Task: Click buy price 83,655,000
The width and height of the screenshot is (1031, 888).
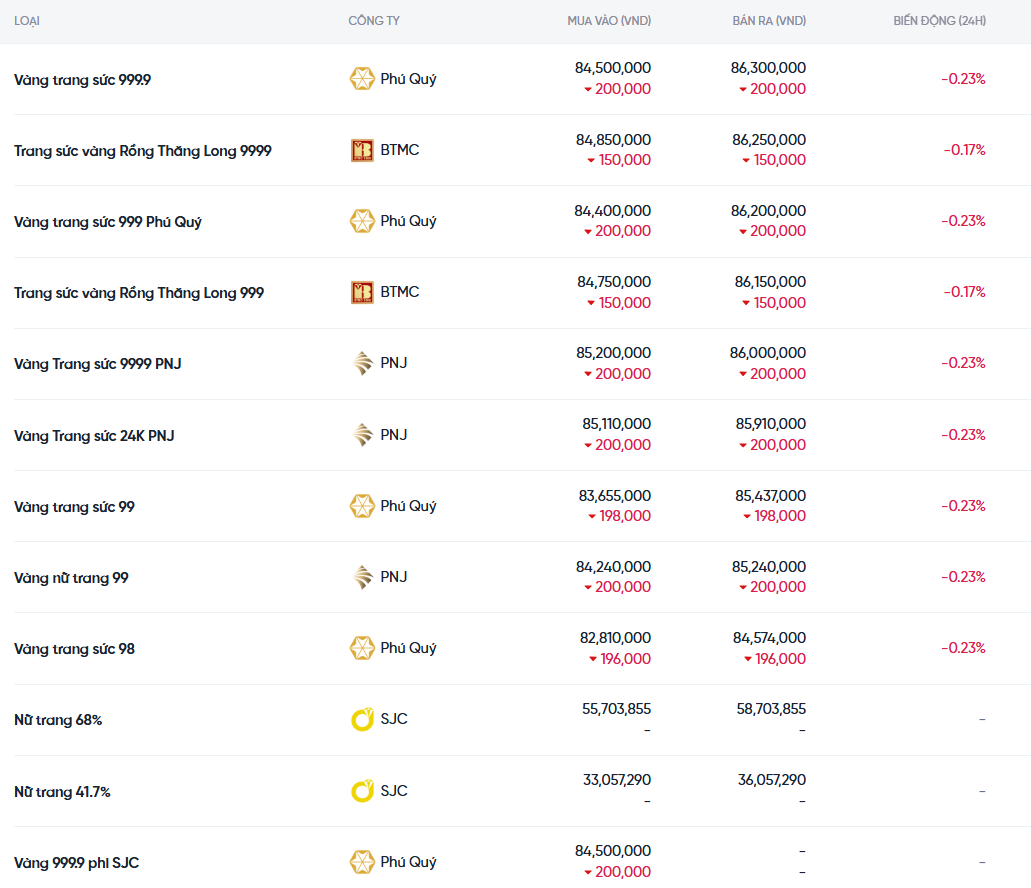Action: click(x=614, y=496)
